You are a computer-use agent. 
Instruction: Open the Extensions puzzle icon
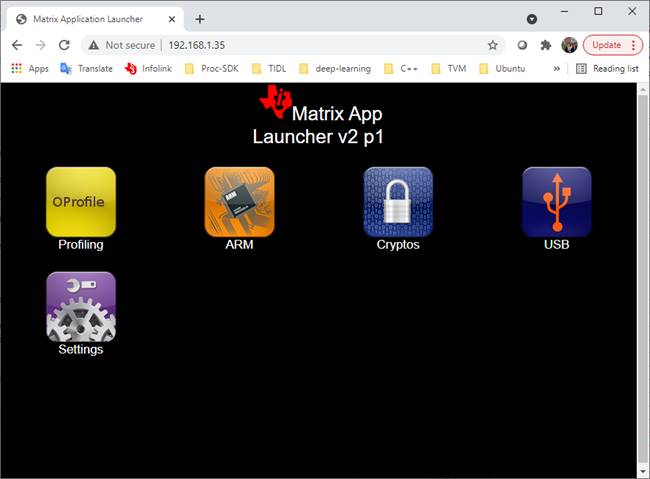(545, 45)
